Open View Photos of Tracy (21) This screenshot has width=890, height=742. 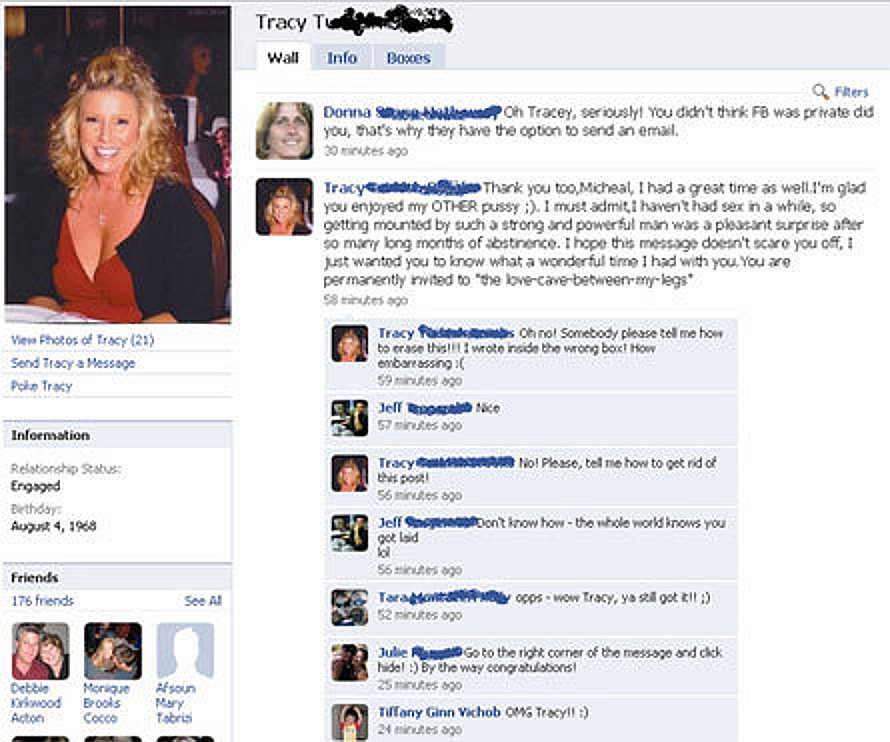82,340
